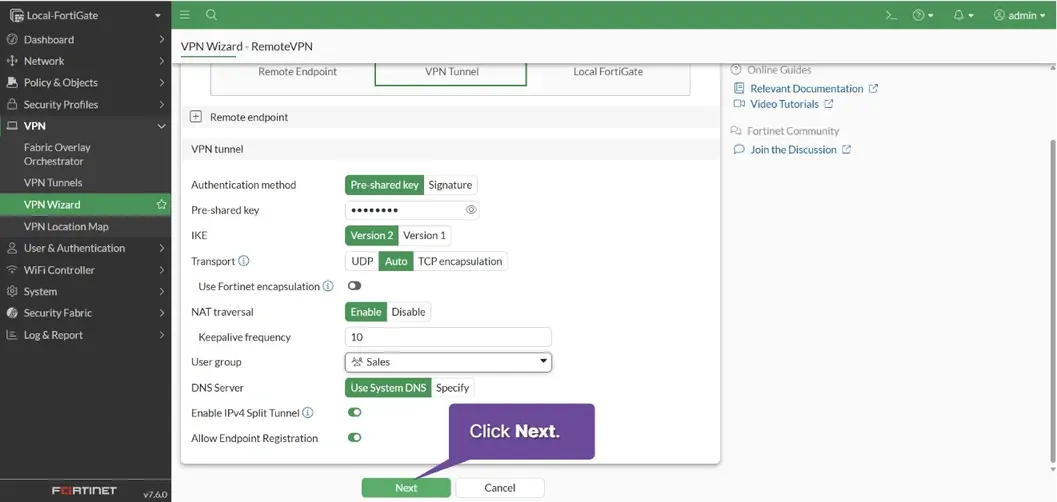Click info icon beside IPv4 Split Tunnel
Image resolution: width=1057 pixels, height=502 pixels.
tap(307, 412)
